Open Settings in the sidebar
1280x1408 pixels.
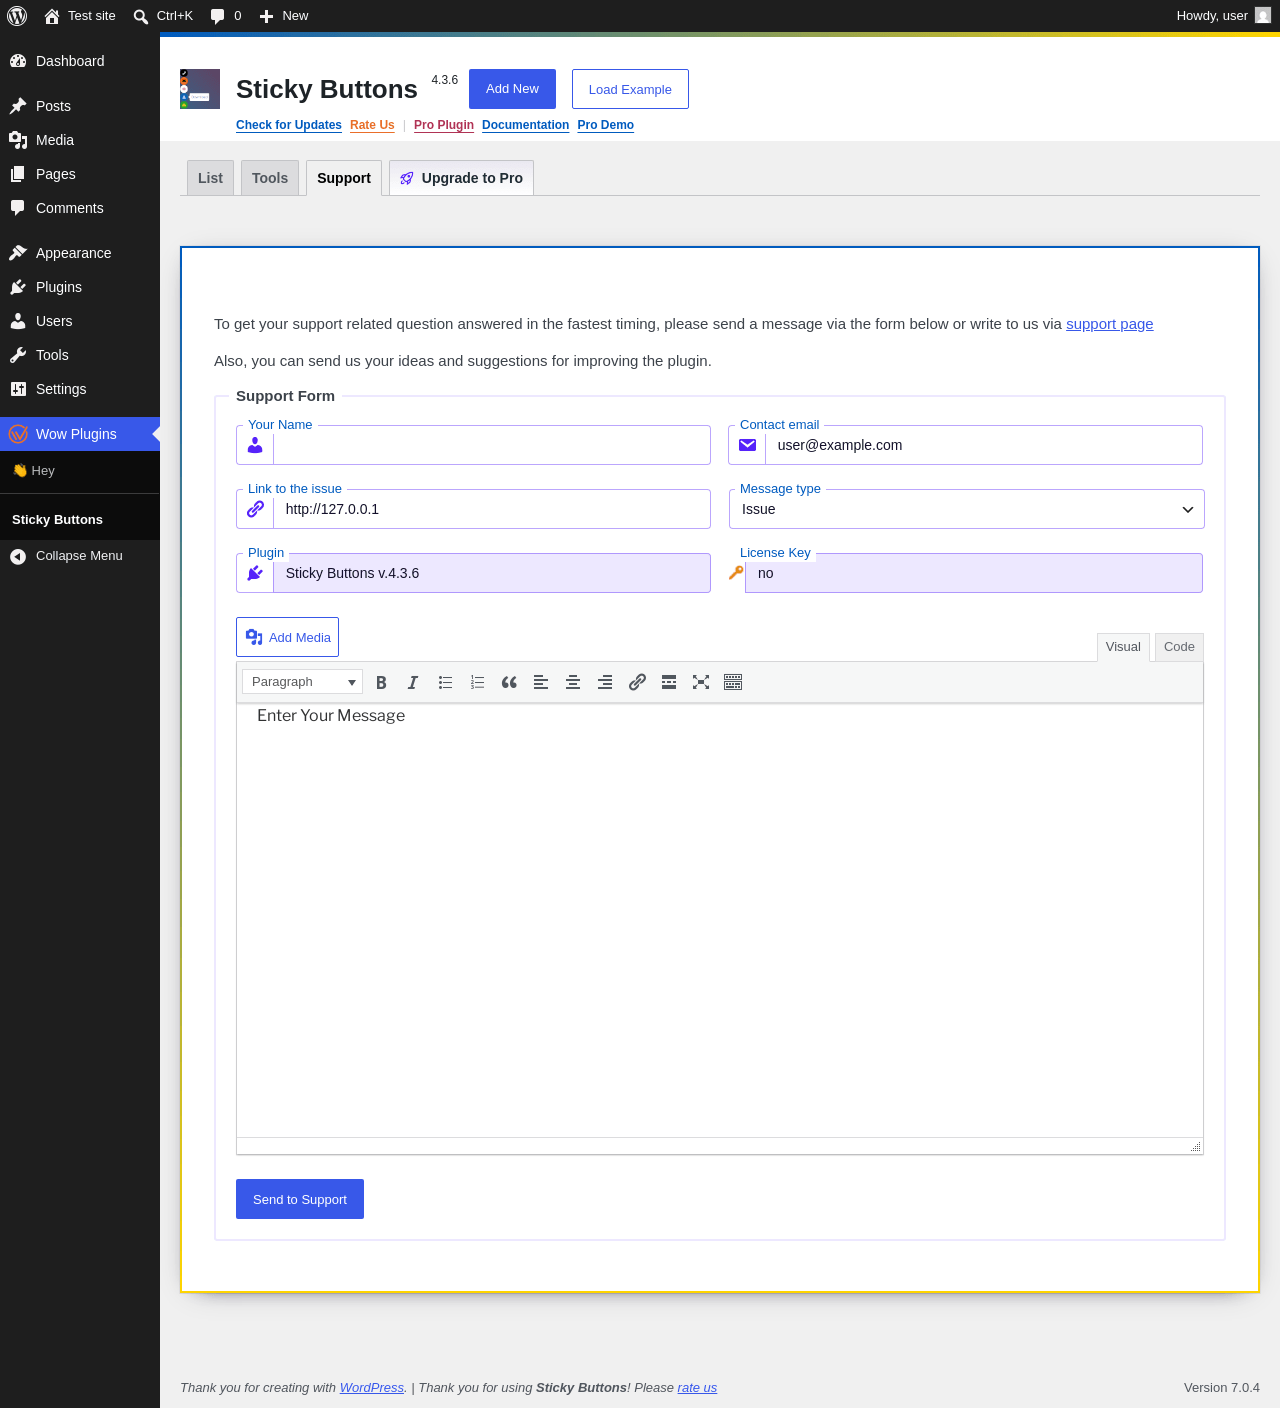tap(80, 389)
